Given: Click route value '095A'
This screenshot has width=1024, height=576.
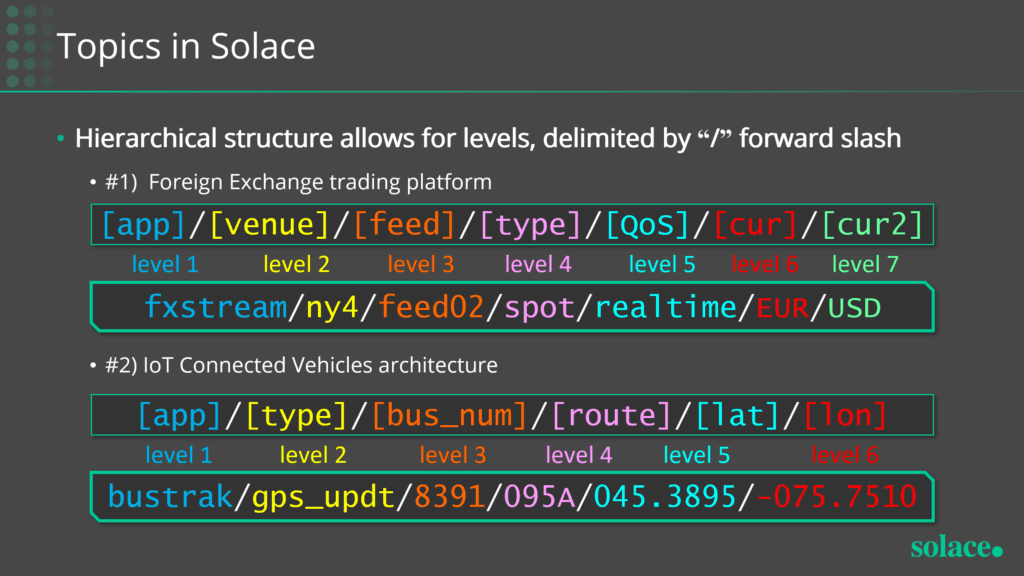Looking at the screenshot, I should click(539, 497).
